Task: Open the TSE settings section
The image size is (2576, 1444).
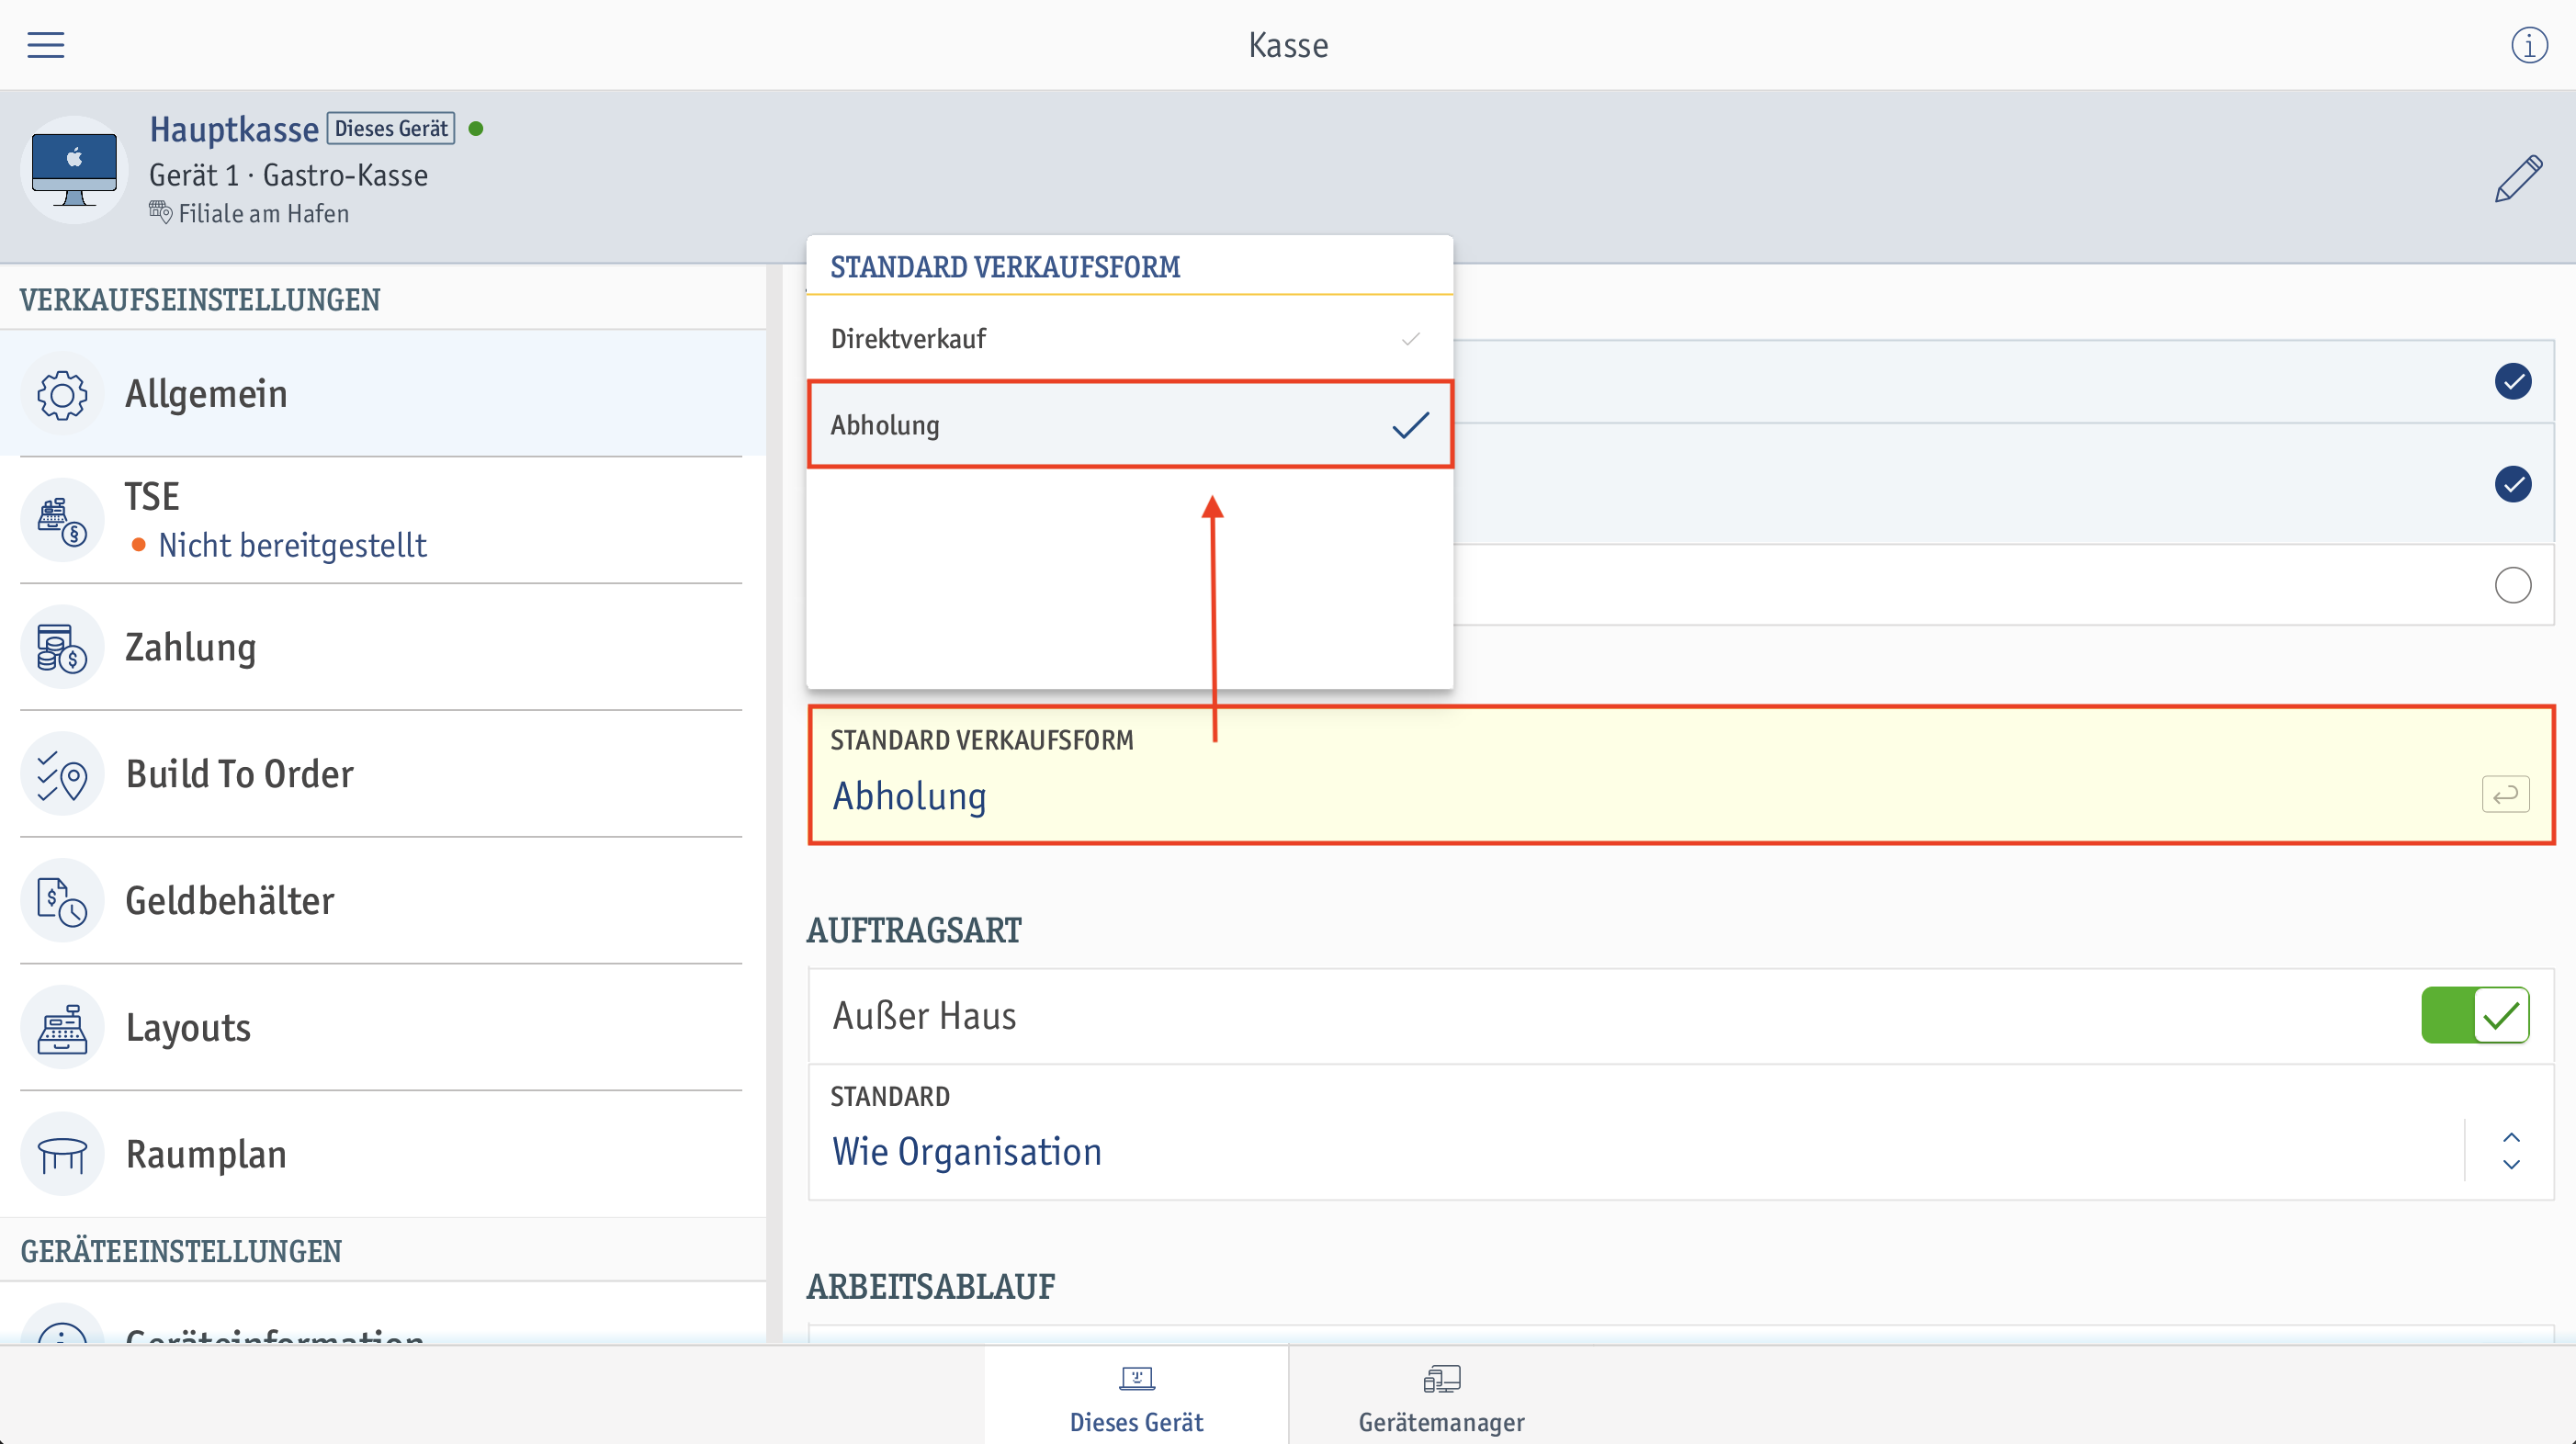Action: tap(383, 521)
